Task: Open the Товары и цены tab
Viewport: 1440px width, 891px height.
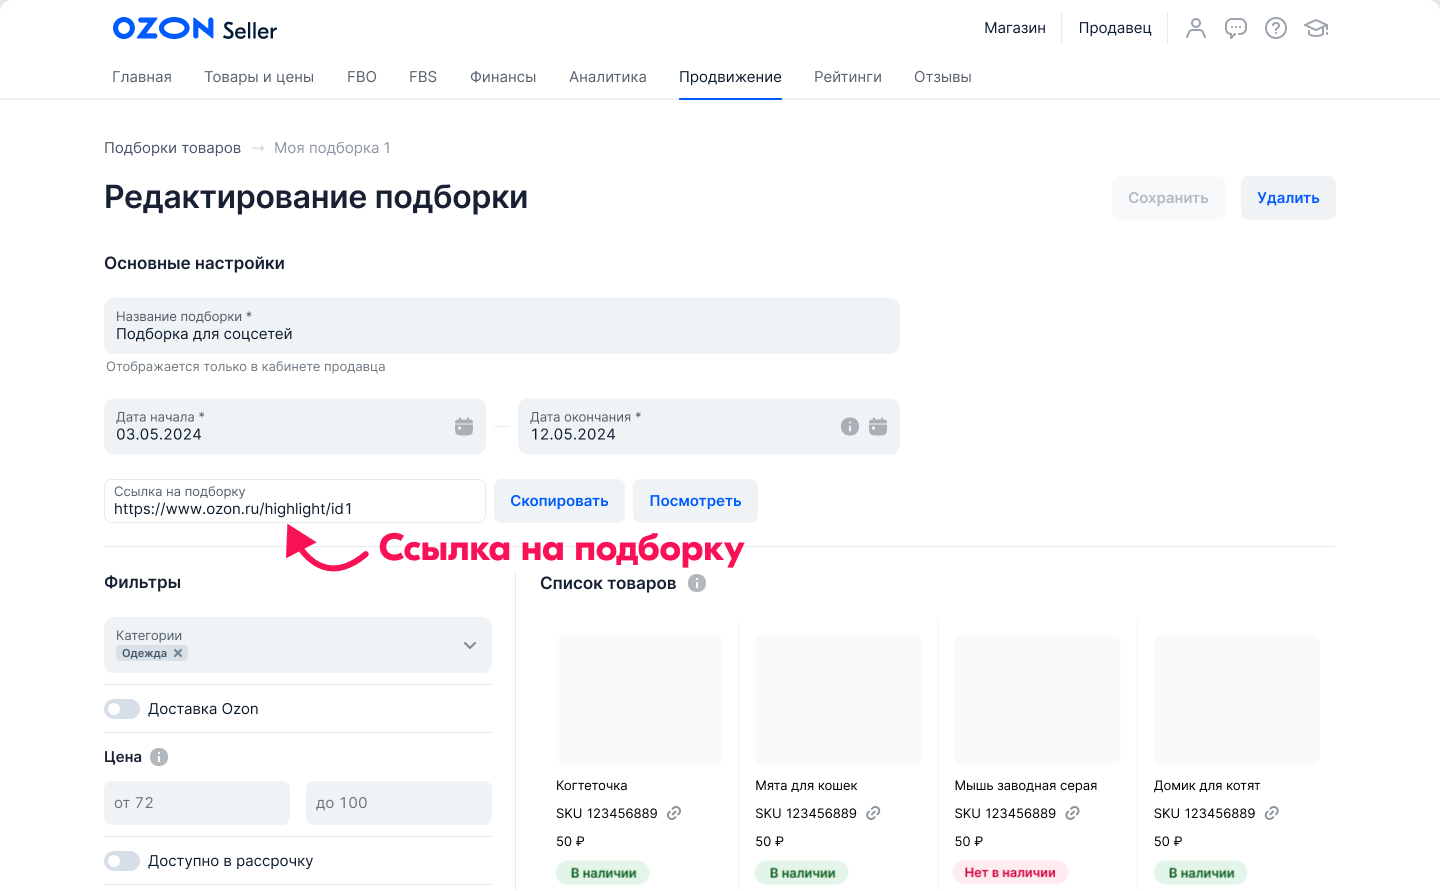Action: 259,77
